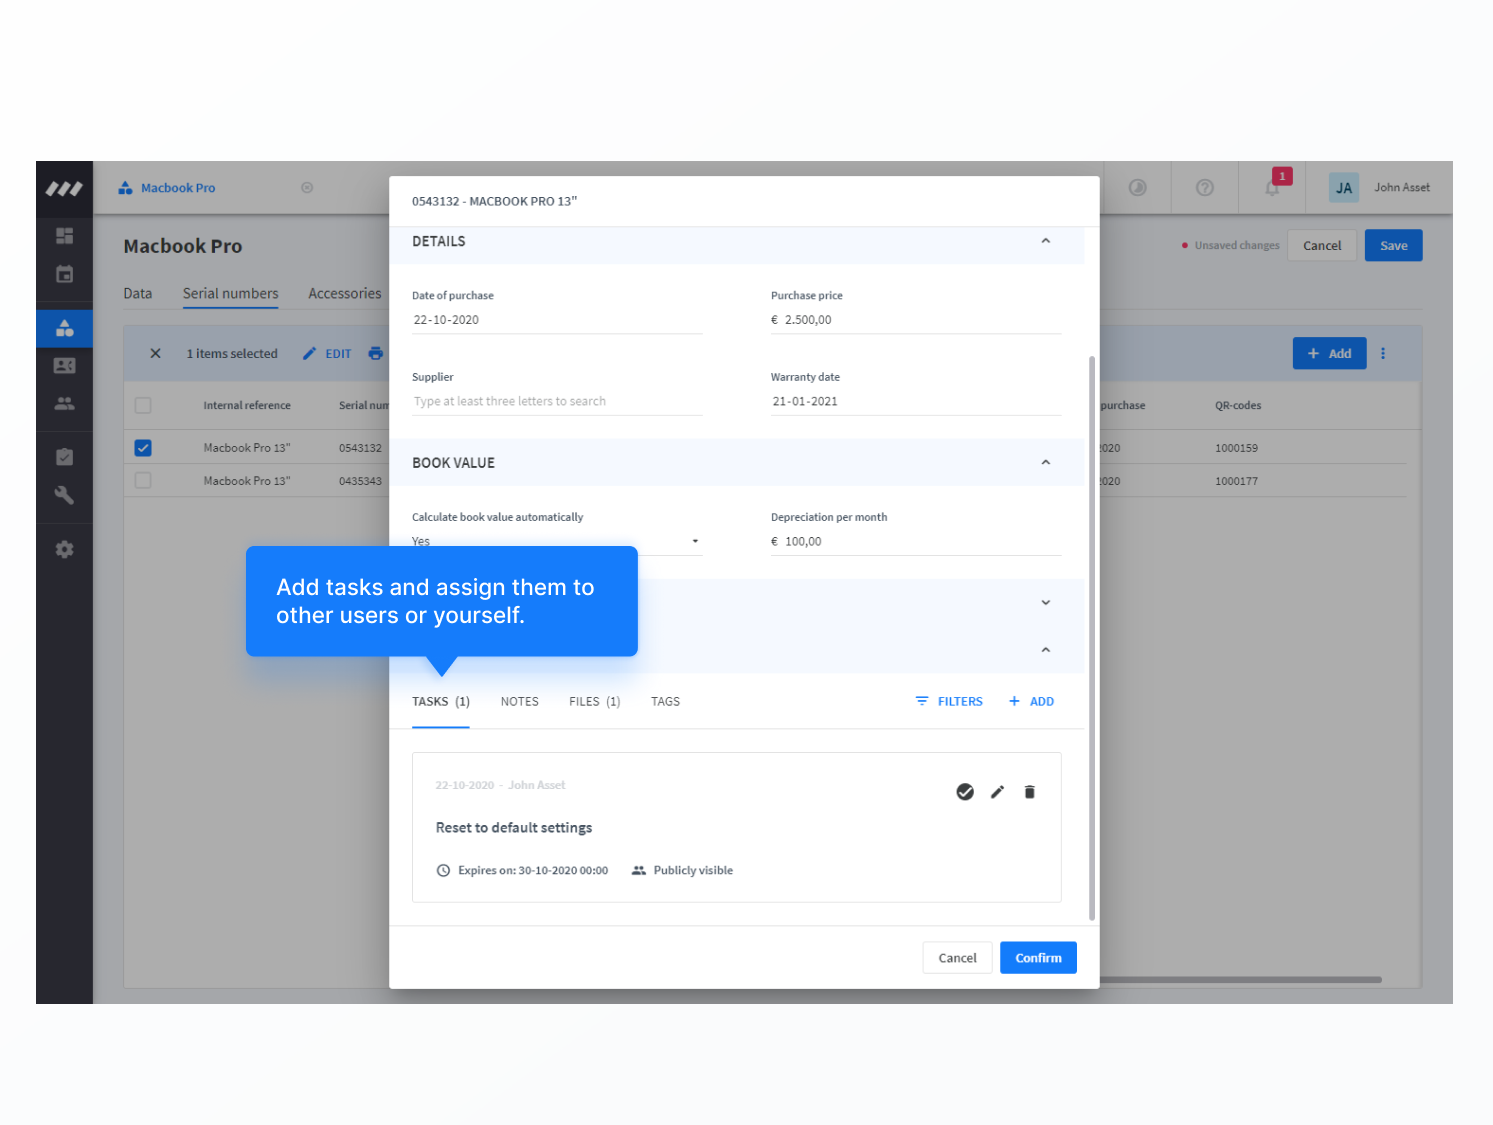1493x1125 pixels.
Task: Save the Macbook Pro page changes
Action: point(1393,246)
